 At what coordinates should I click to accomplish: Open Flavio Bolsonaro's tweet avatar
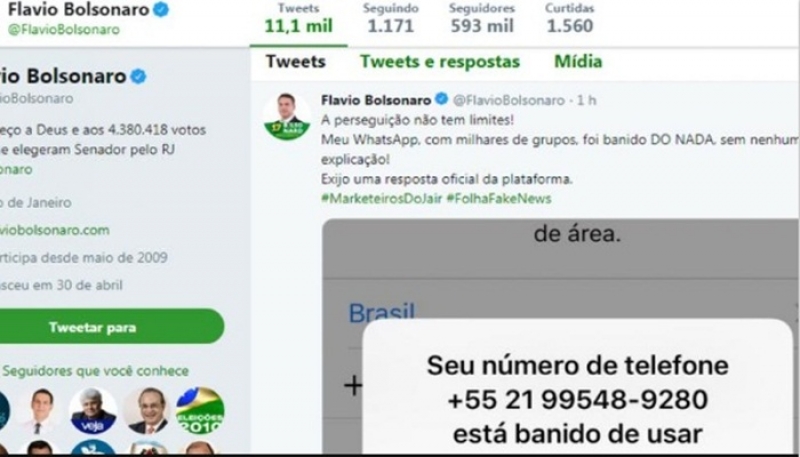click(287, 117)
